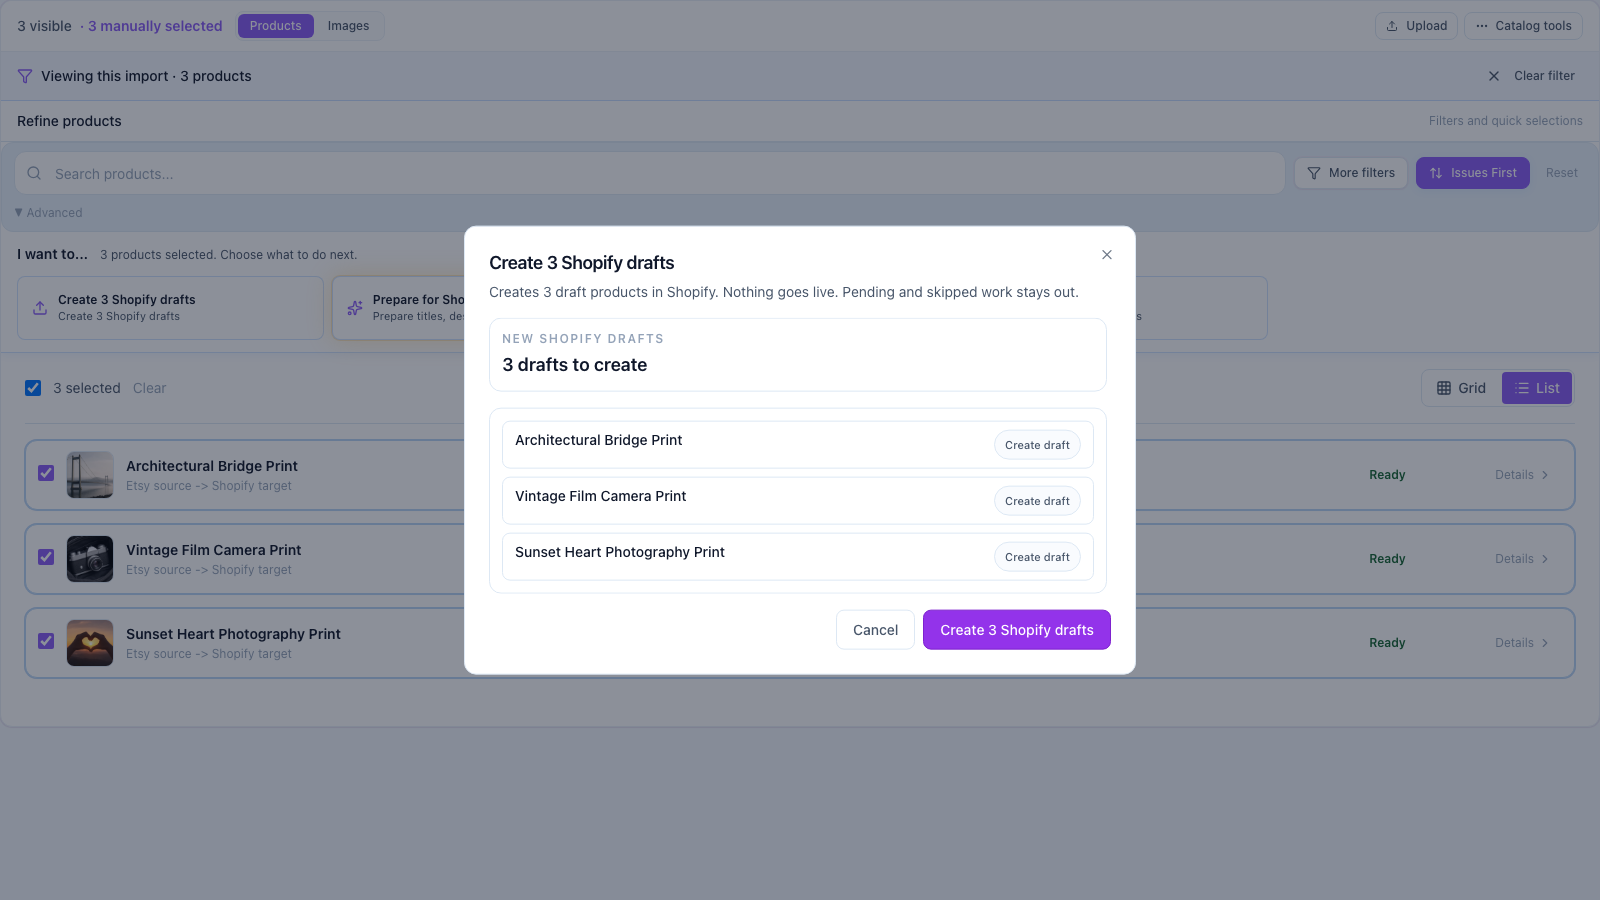Viewport: 1600px width, 900px height.
Task: Click the funnel icon beside Viewing this import
Action: pyautogui.click(x=25, y=76)
